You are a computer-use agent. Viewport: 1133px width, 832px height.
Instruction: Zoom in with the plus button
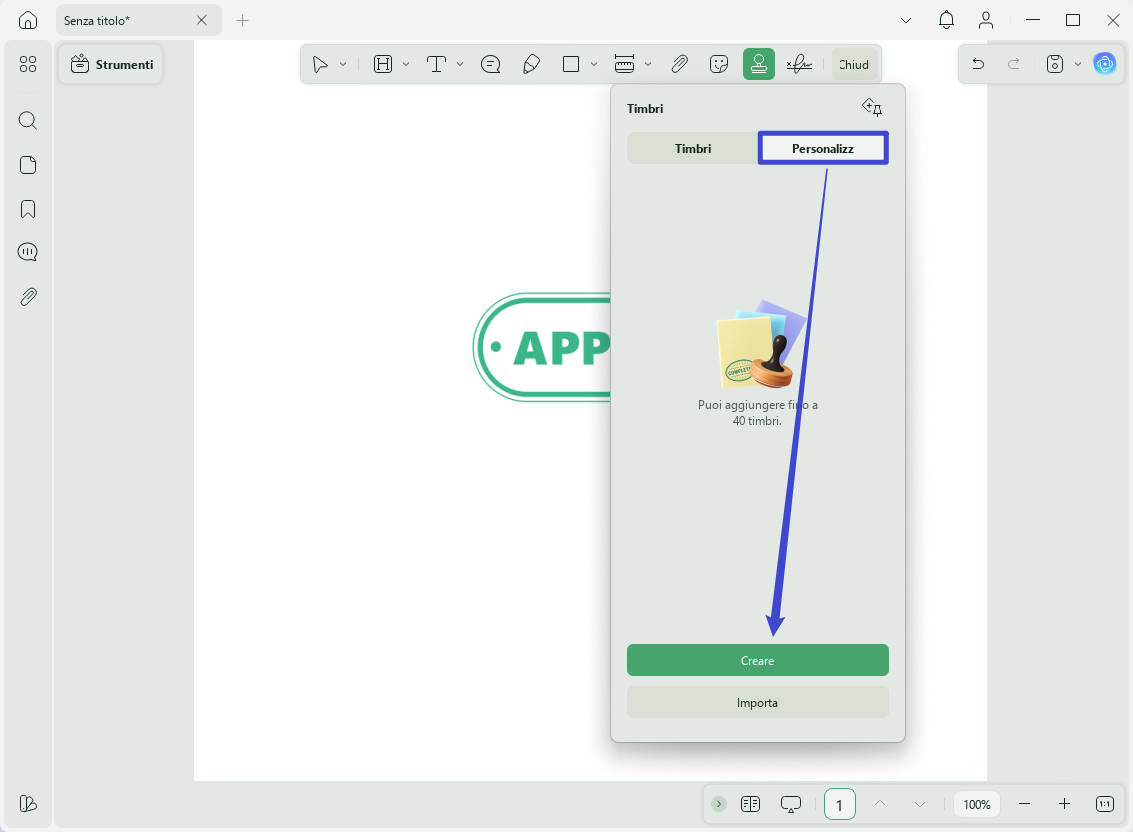1064,804
